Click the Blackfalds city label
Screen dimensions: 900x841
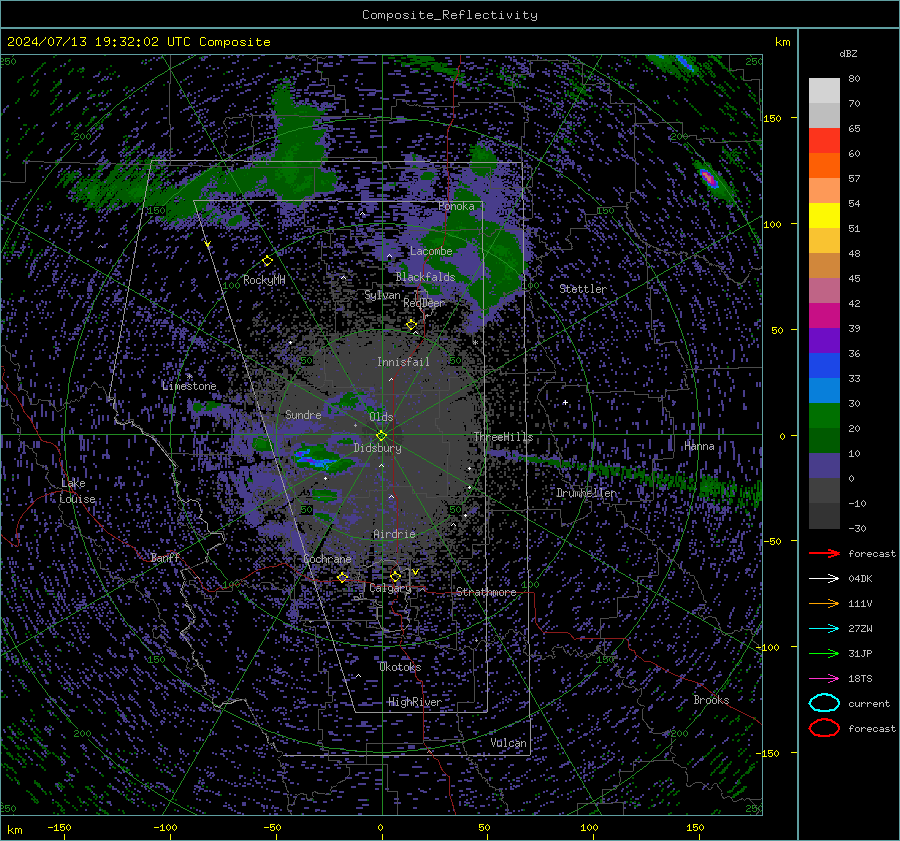click(425, 277)
